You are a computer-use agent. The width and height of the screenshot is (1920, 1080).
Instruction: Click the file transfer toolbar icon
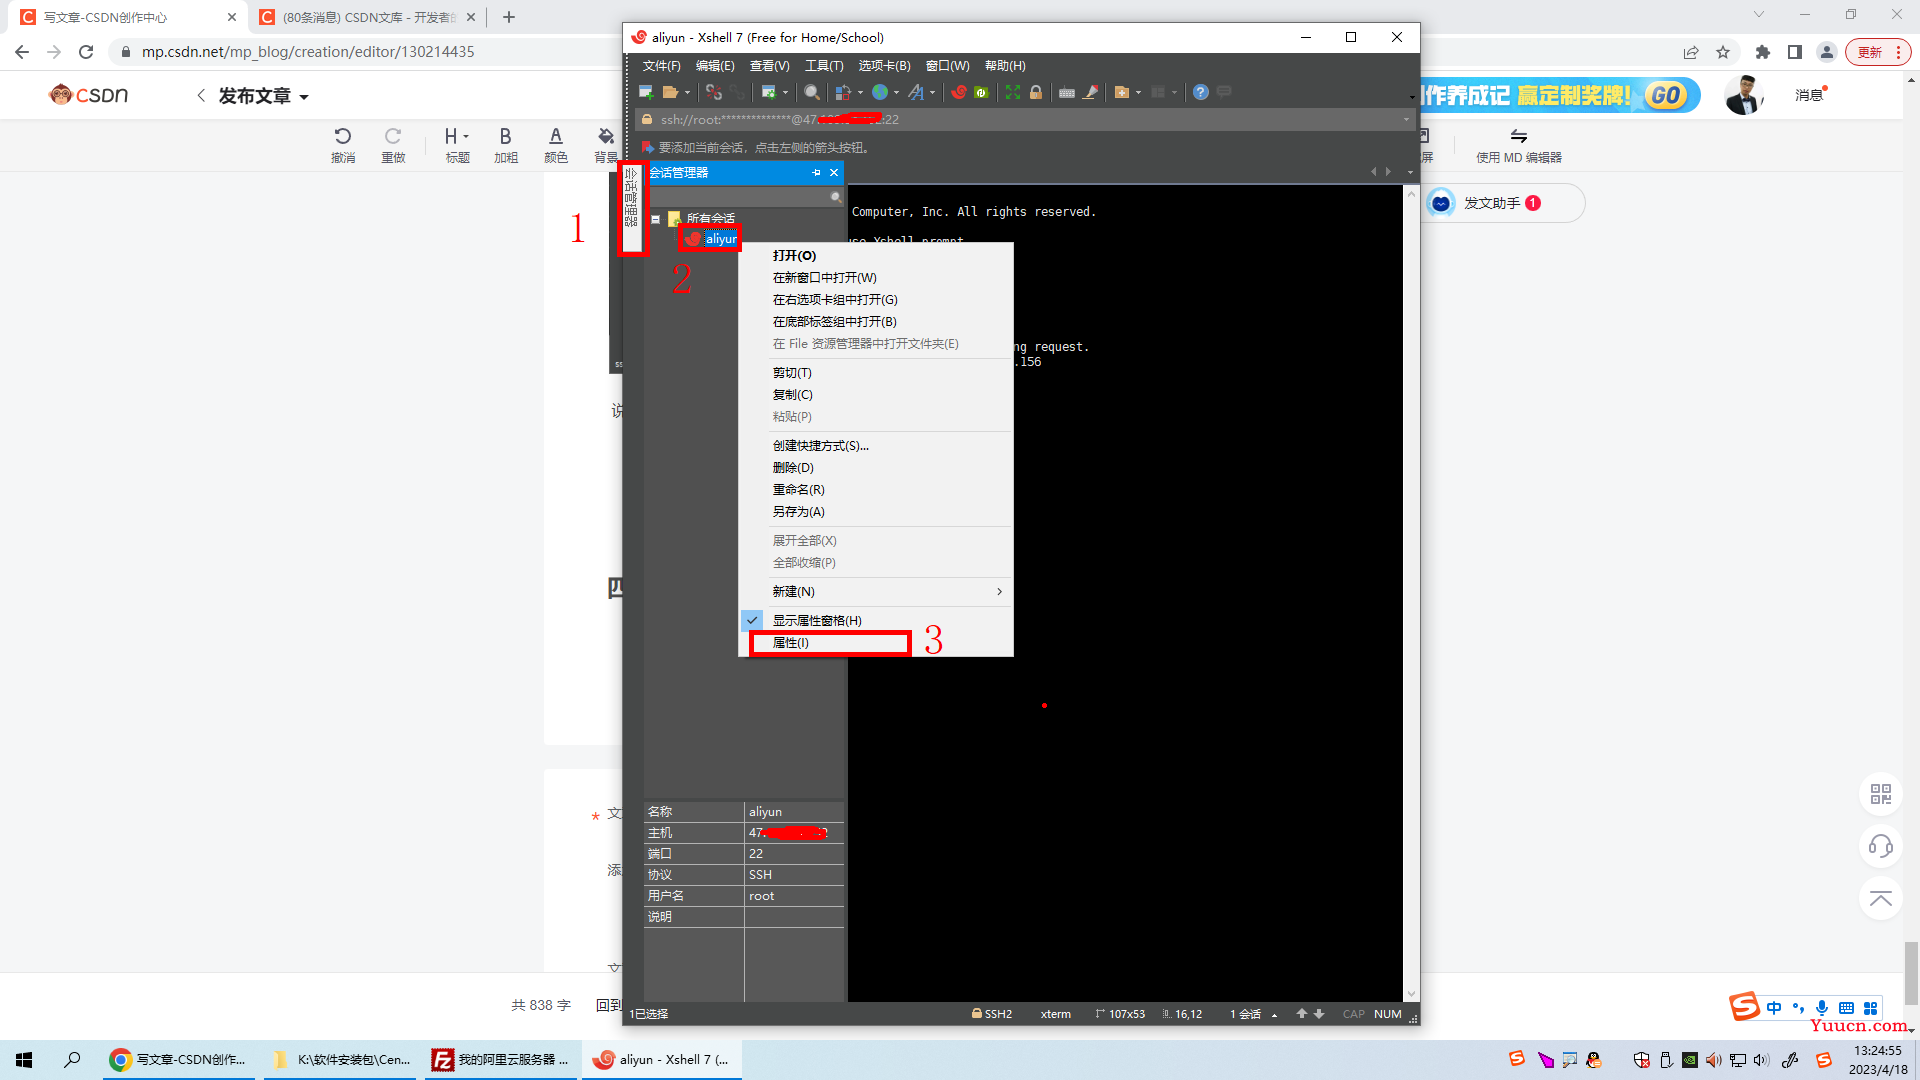843,92
